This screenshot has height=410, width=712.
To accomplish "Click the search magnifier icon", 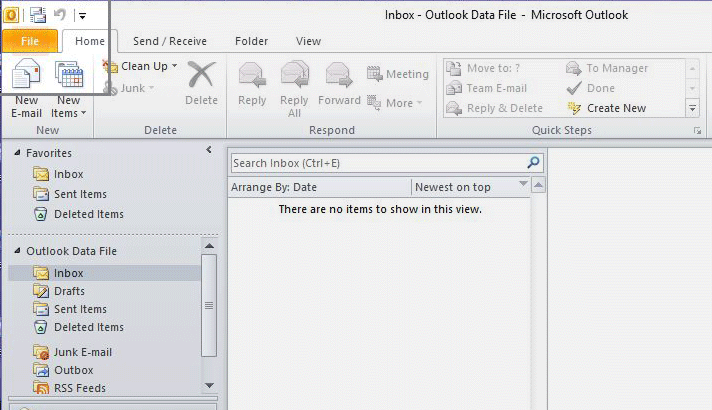I will pos(534,162).
